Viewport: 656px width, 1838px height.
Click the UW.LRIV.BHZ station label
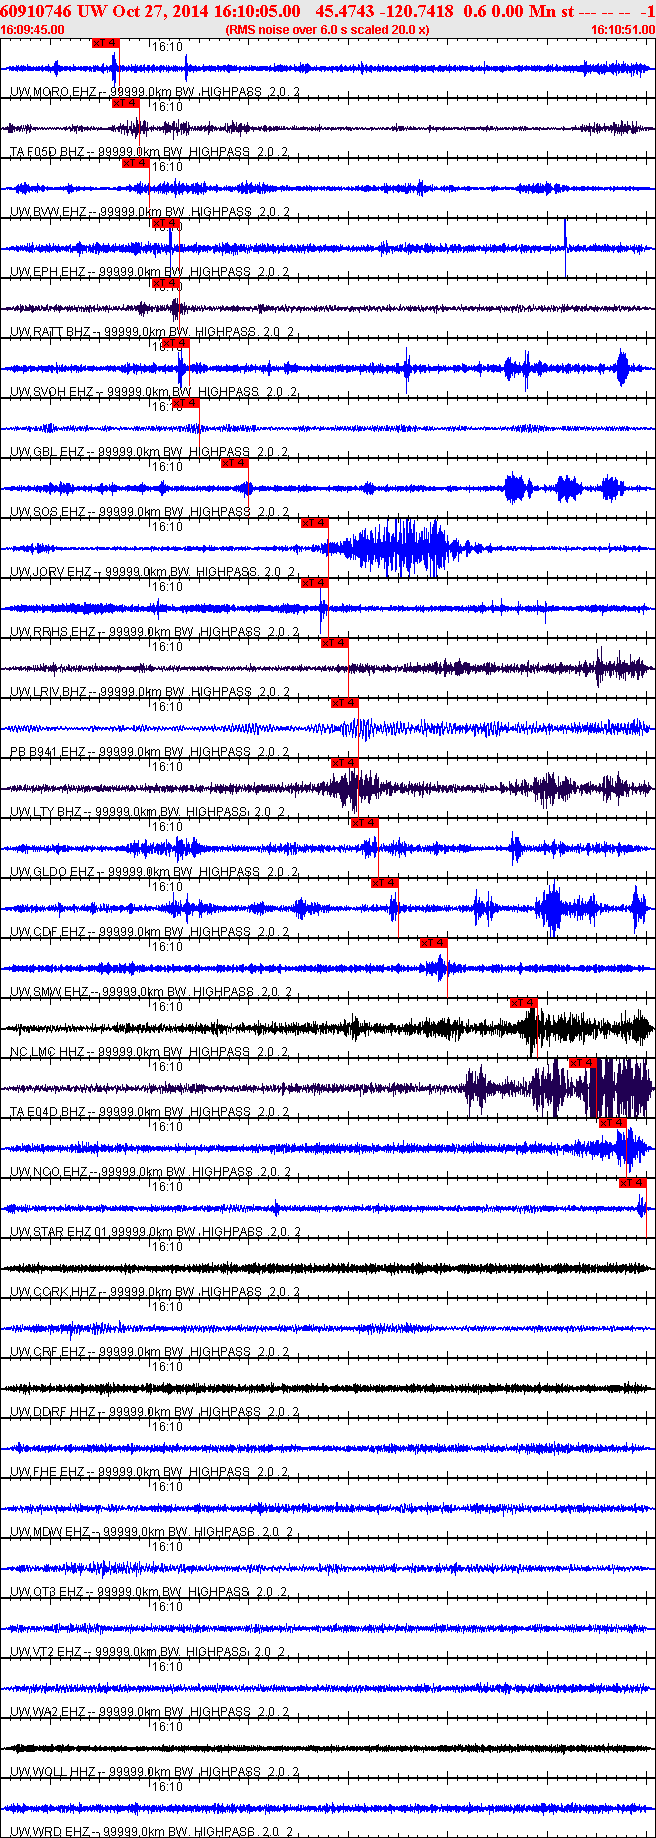151,692
